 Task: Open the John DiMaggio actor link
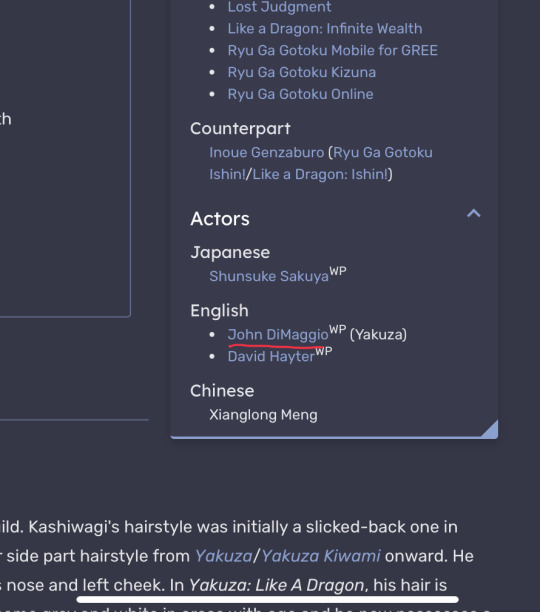coord(278,334)
